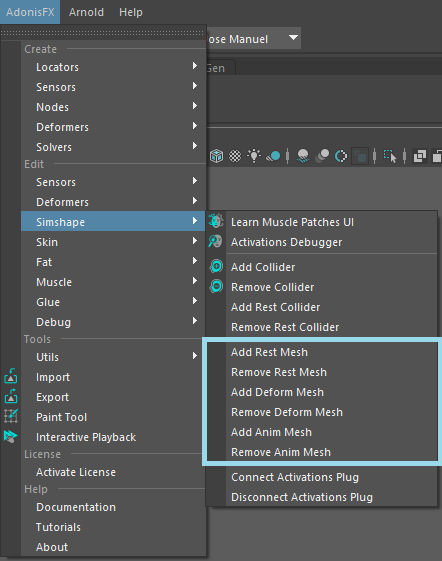Screen dimensions: 442x561
Task: Click the Export icon in the menu
Action: [x=11, y=396]
